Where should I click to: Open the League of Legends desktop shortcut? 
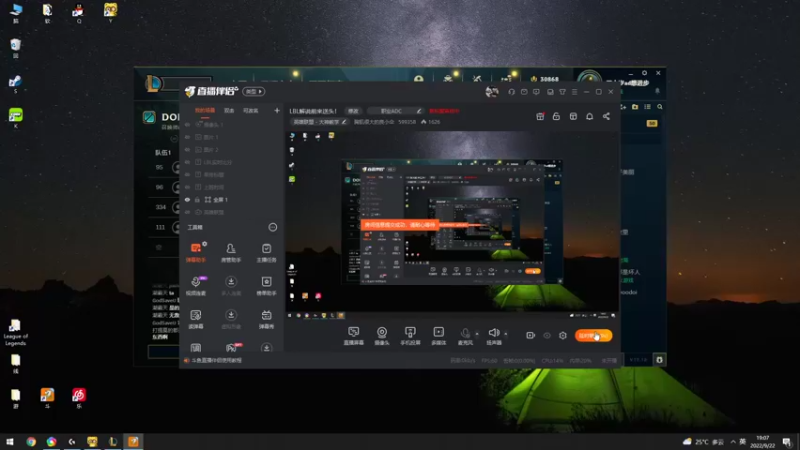click(15, 333)
